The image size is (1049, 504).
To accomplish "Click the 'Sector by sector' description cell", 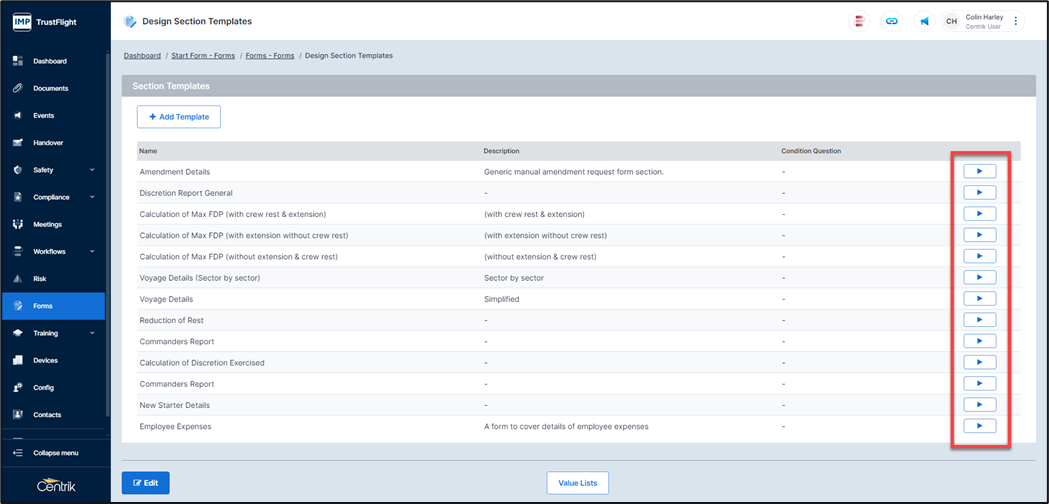I will coord(514,278).
